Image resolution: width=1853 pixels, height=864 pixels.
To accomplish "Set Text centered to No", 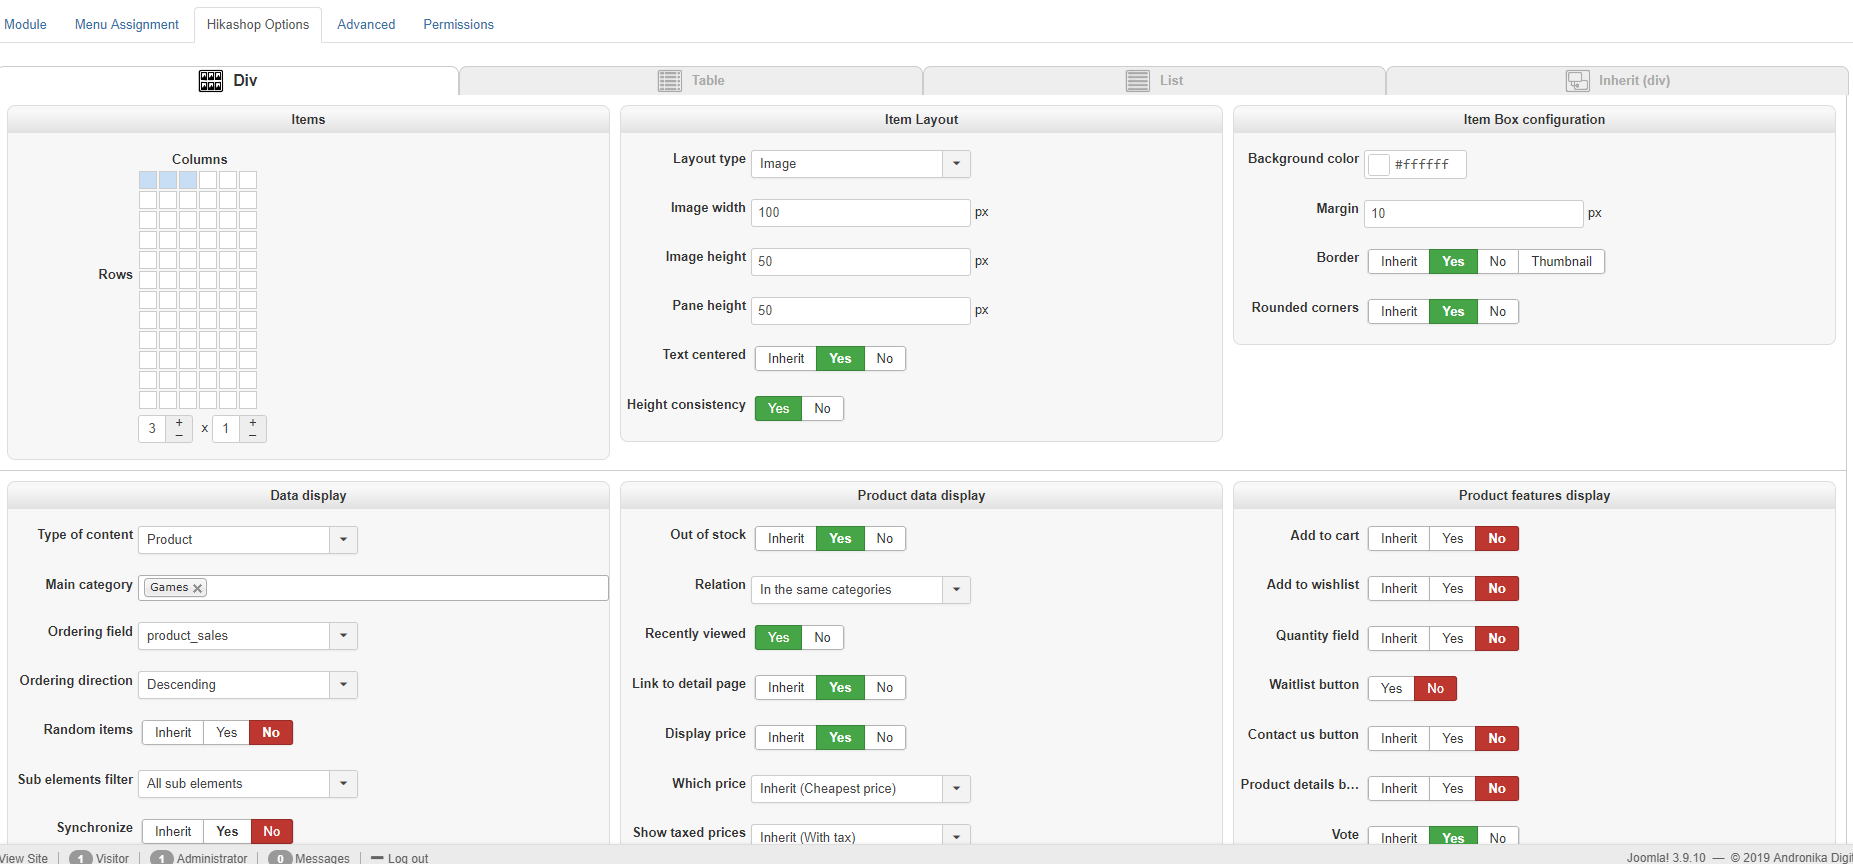I will pos(885,359).
